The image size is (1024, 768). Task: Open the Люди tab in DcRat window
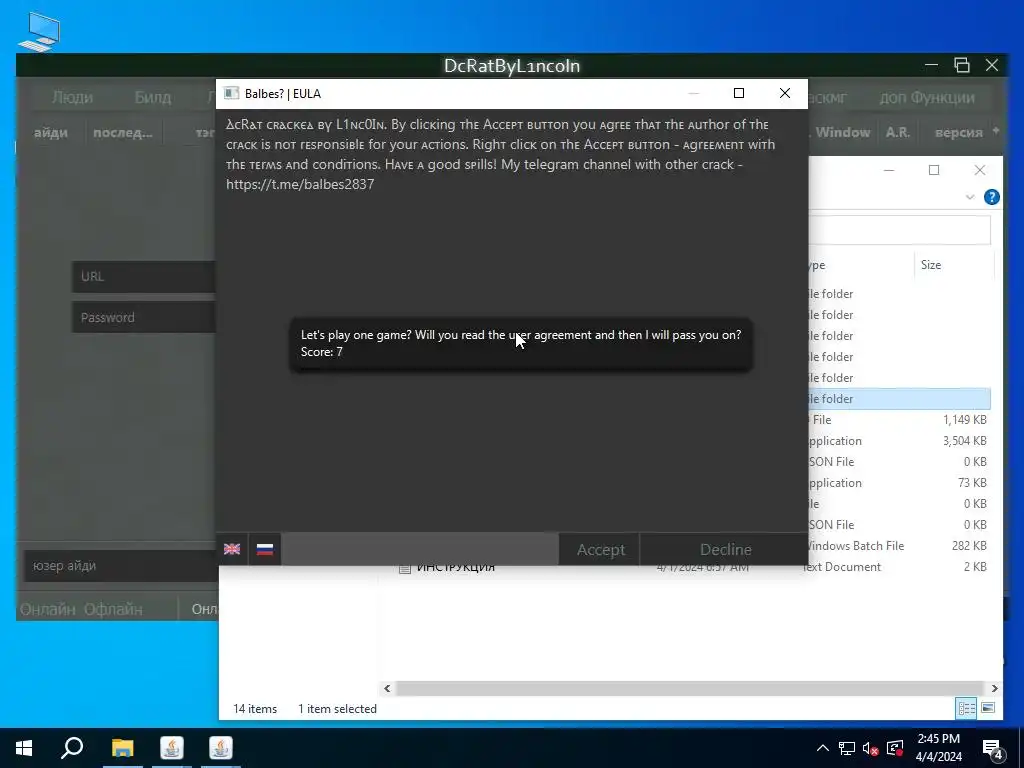(72, 97)
